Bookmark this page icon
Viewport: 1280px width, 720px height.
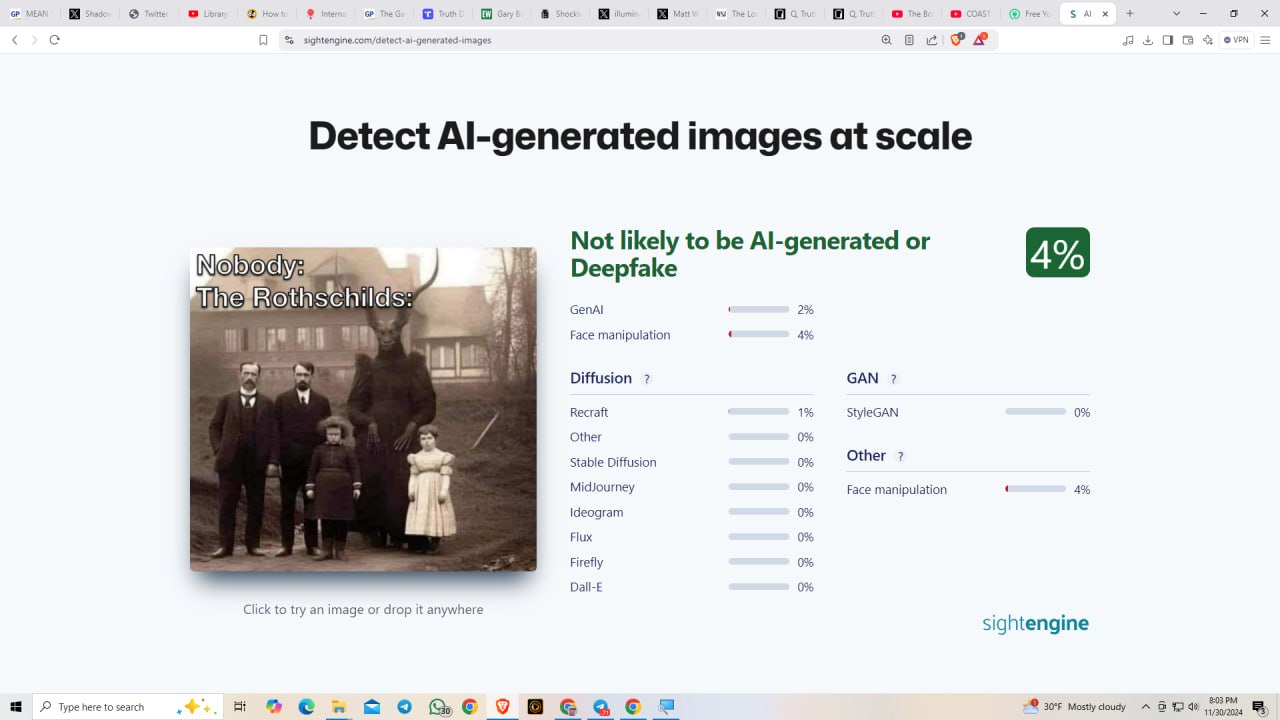point(263,40)
